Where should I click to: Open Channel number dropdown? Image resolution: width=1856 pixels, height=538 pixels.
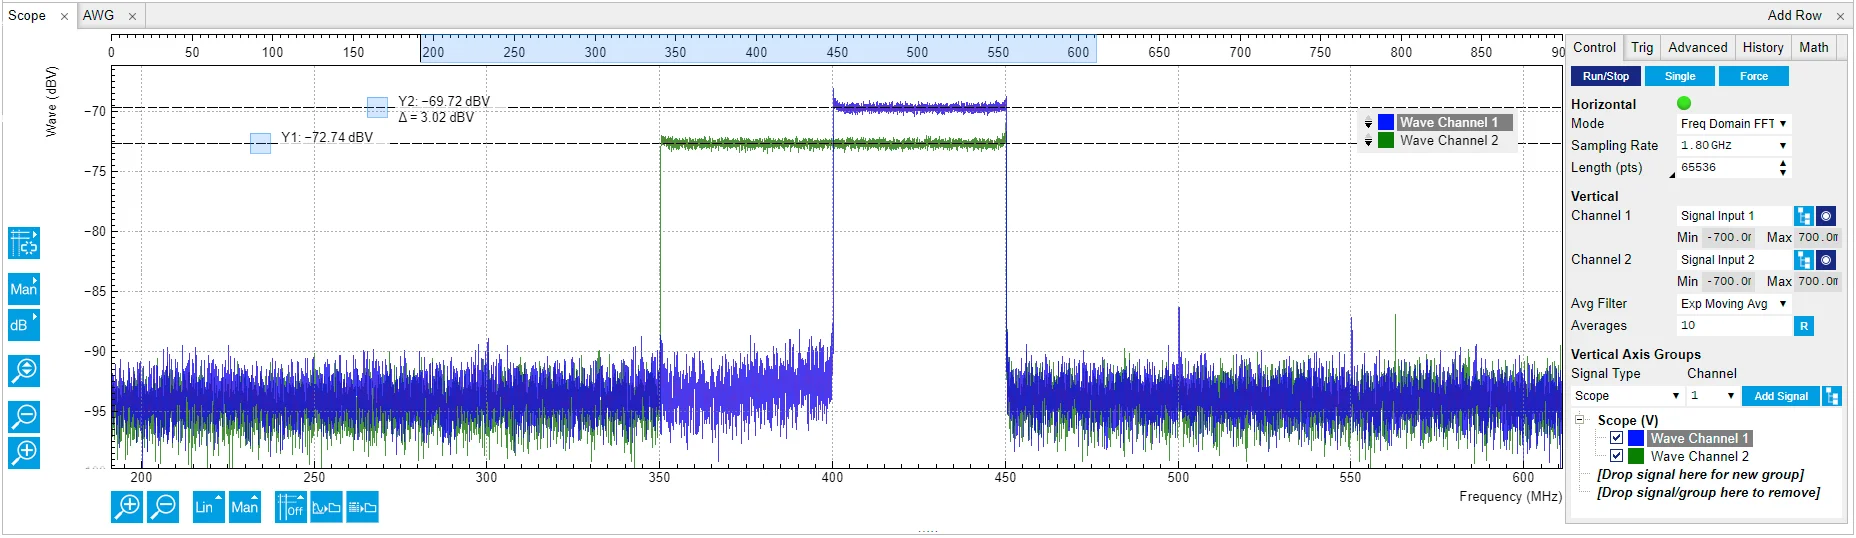(x=1712, y=396)
